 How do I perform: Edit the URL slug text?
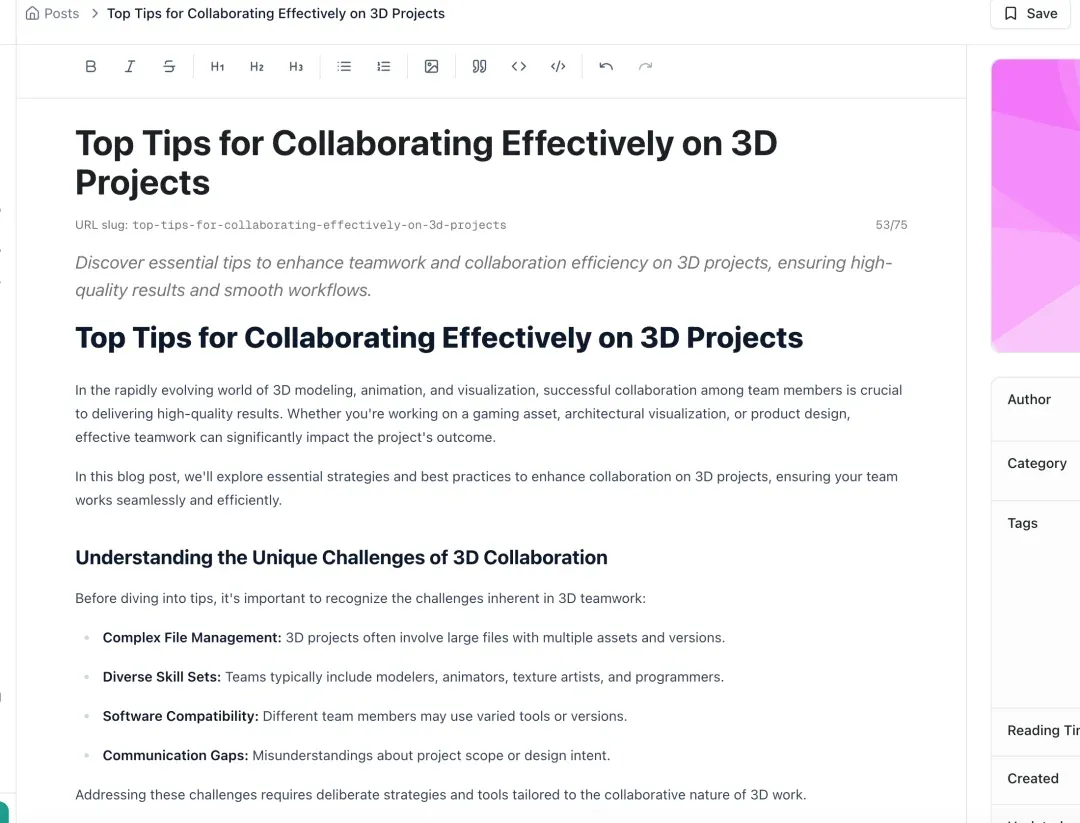pyautogui.click(x=319, y=225)
